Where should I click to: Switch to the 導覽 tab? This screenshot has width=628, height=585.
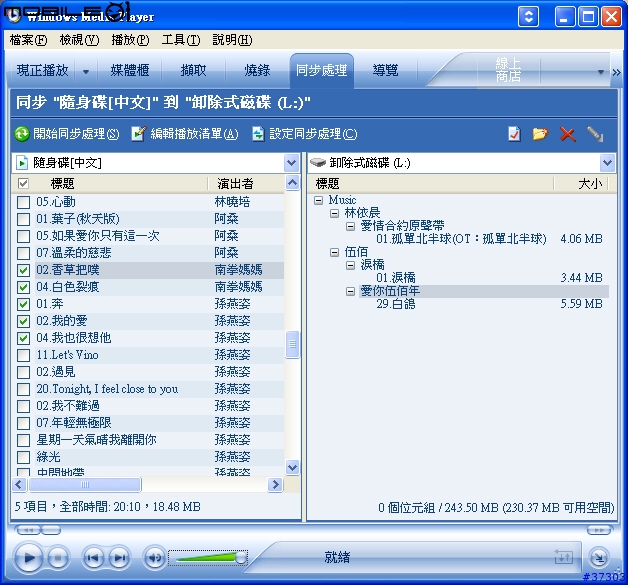[385, 70]
